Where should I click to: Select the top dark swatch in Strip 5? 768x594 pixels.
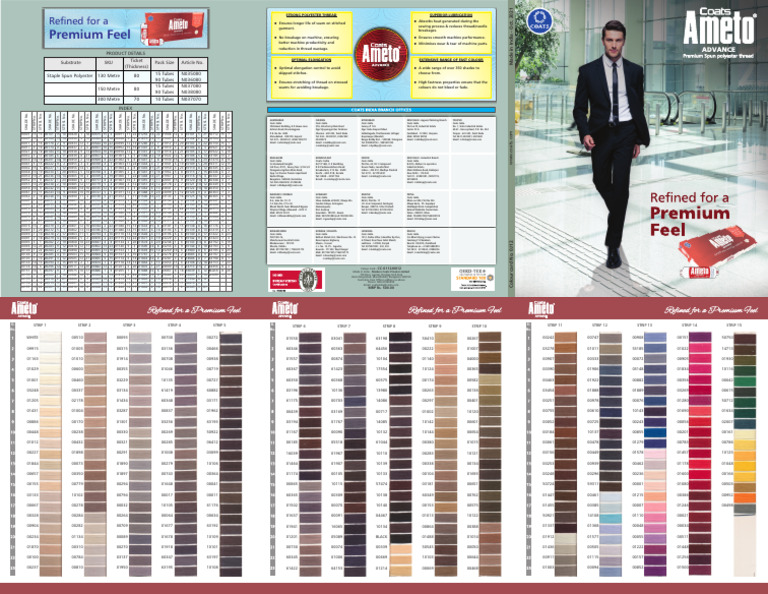click(231, 338)
